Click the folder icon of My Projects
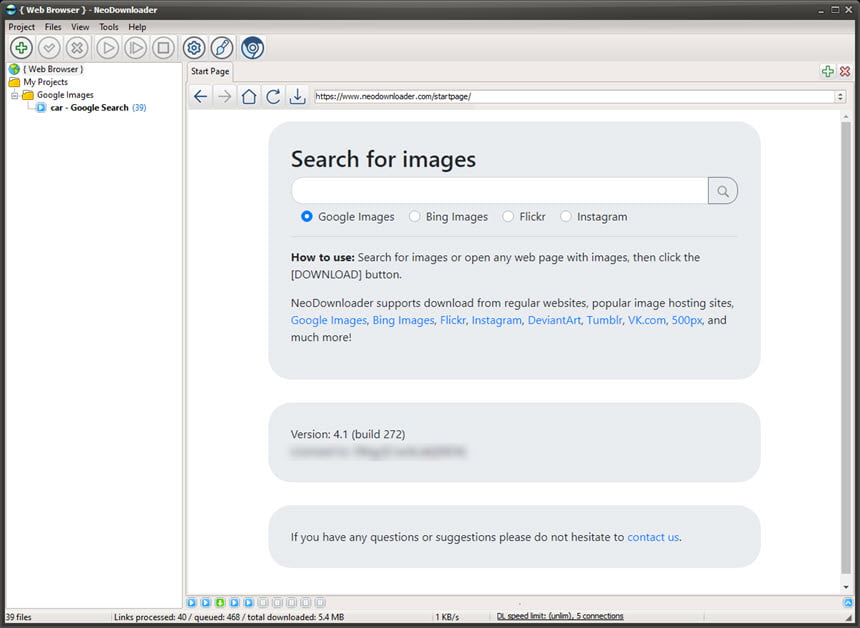 [14, 82]
